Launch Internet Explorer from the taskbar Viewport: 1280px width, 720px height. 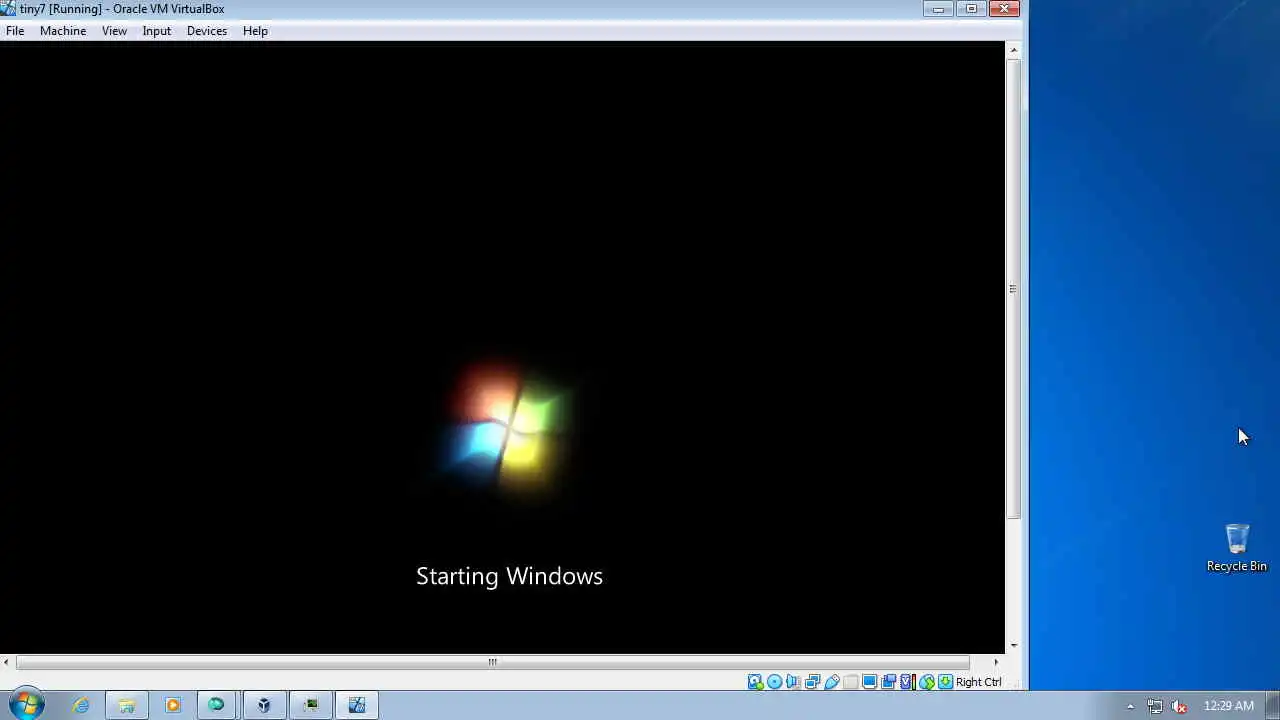pyautogui.click(x=80, y=705)
